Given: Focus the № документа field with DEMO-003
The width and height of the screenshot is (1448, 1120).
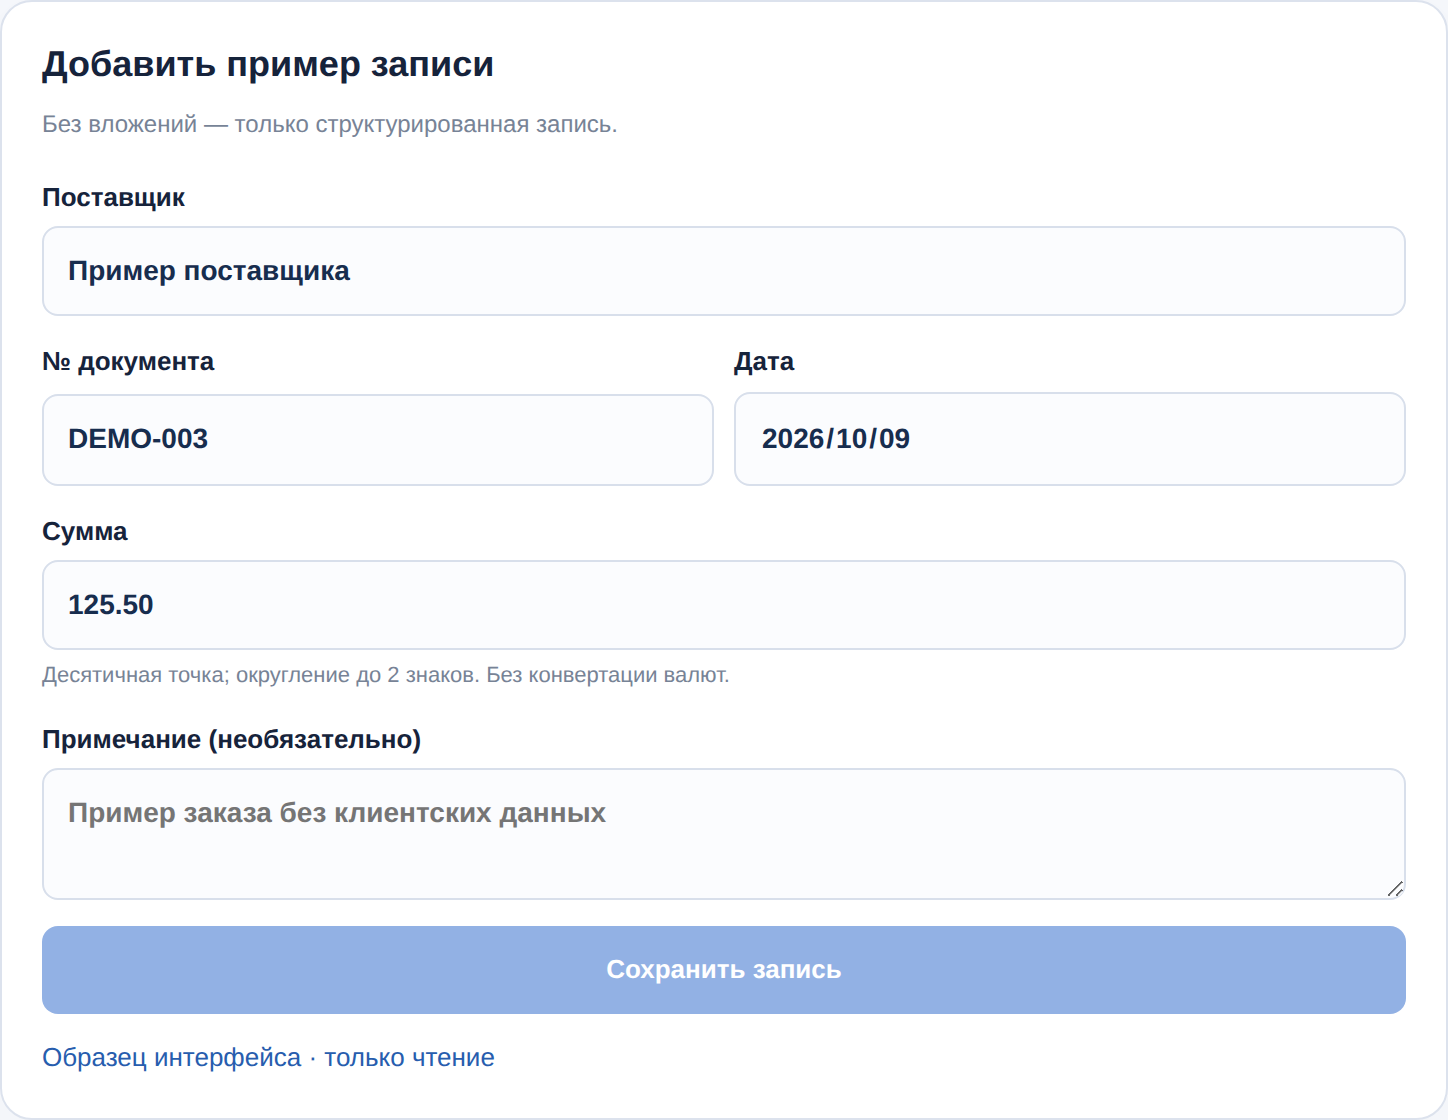Looking at the screenshot, I should coord(378,439).
